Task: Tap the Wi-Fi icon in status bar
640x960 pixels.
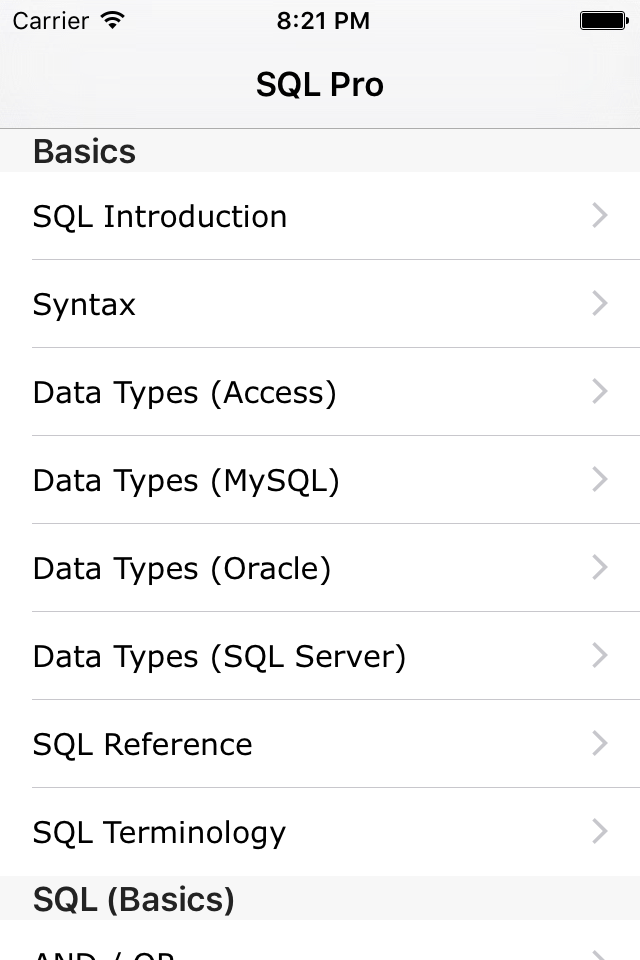Action: click(112, 20)
